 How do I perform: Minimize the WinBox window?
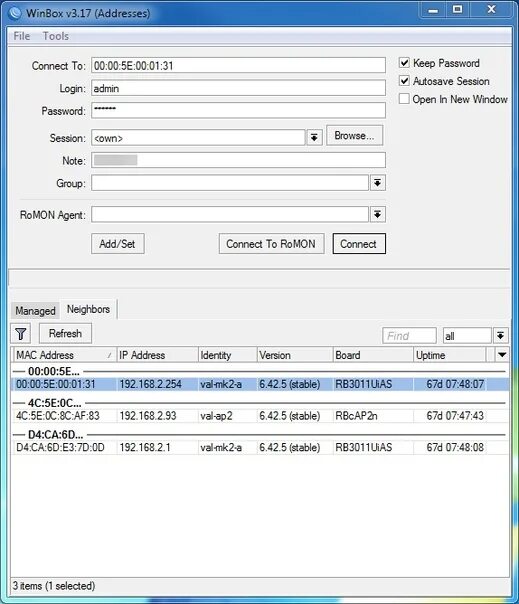point(433,10)
